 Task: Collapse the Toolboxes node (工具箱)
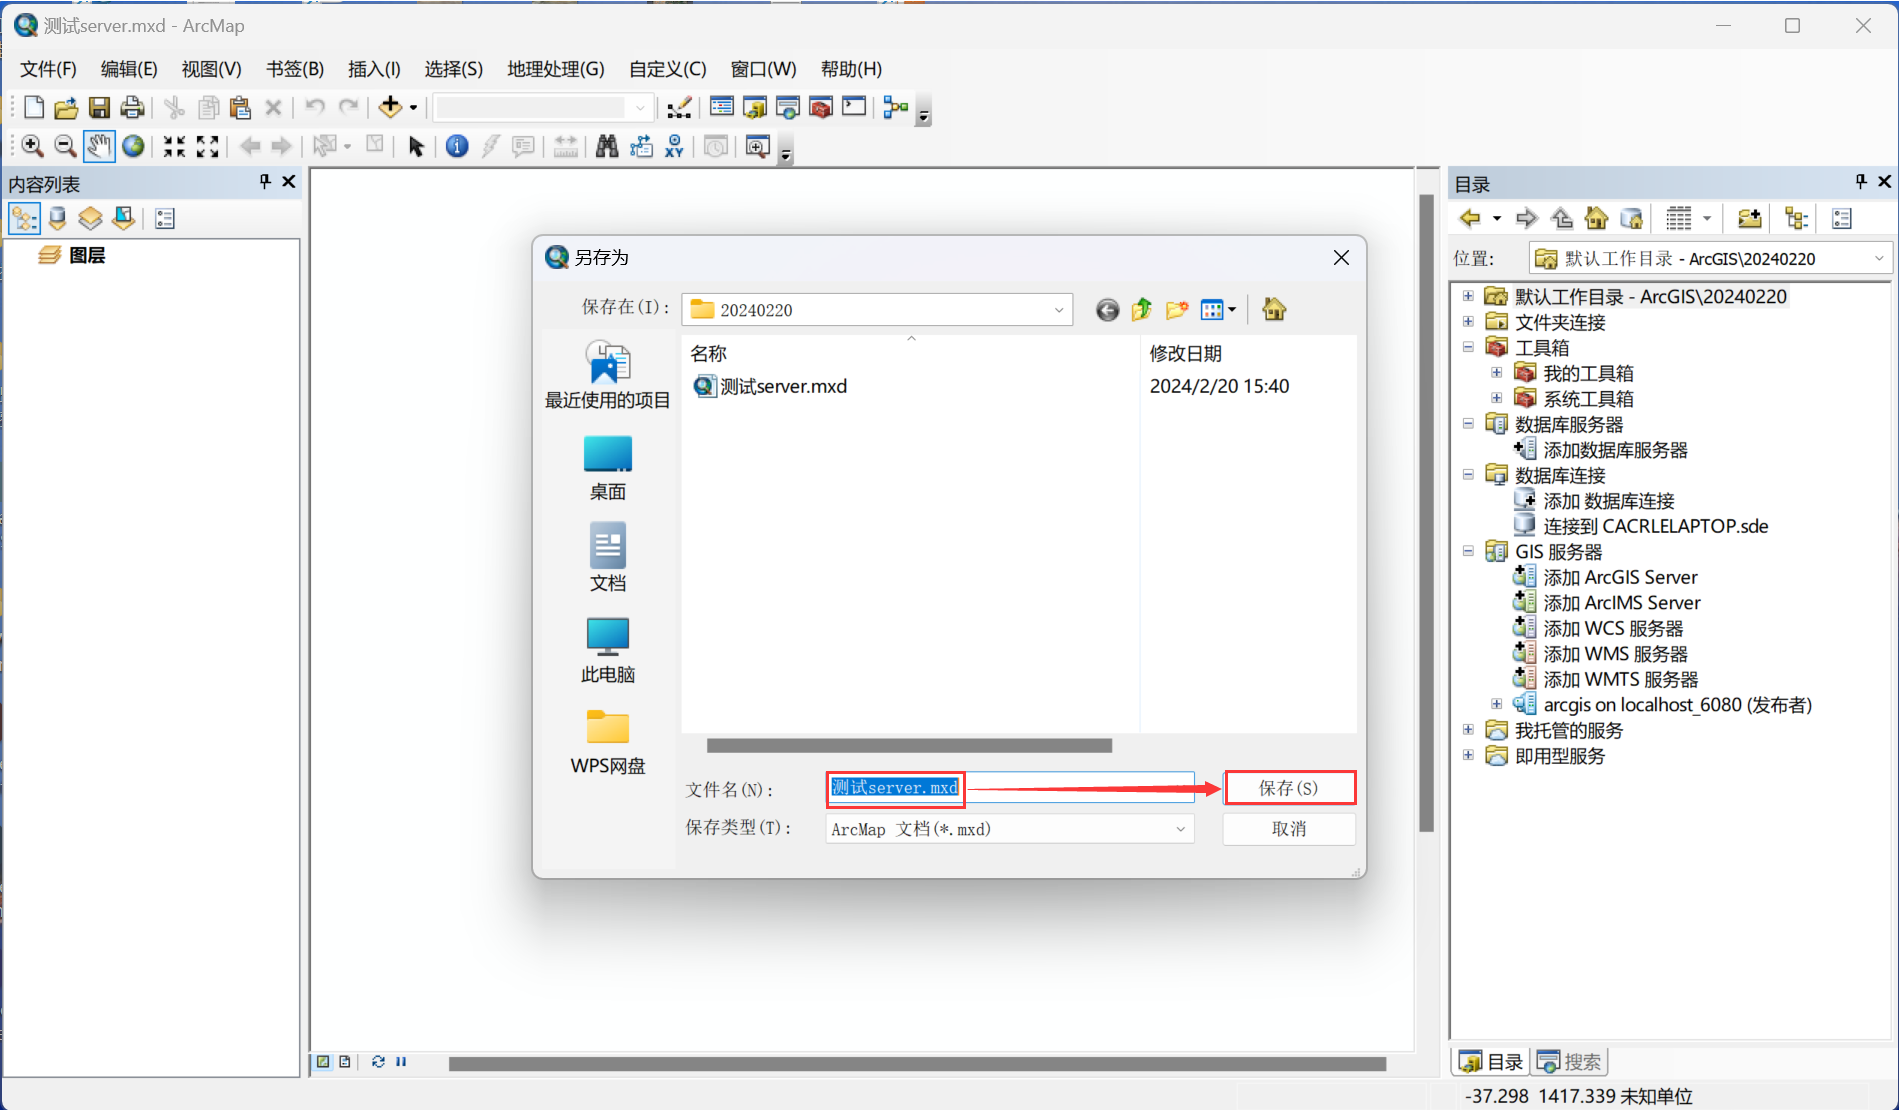click(x=1468, y=347)
